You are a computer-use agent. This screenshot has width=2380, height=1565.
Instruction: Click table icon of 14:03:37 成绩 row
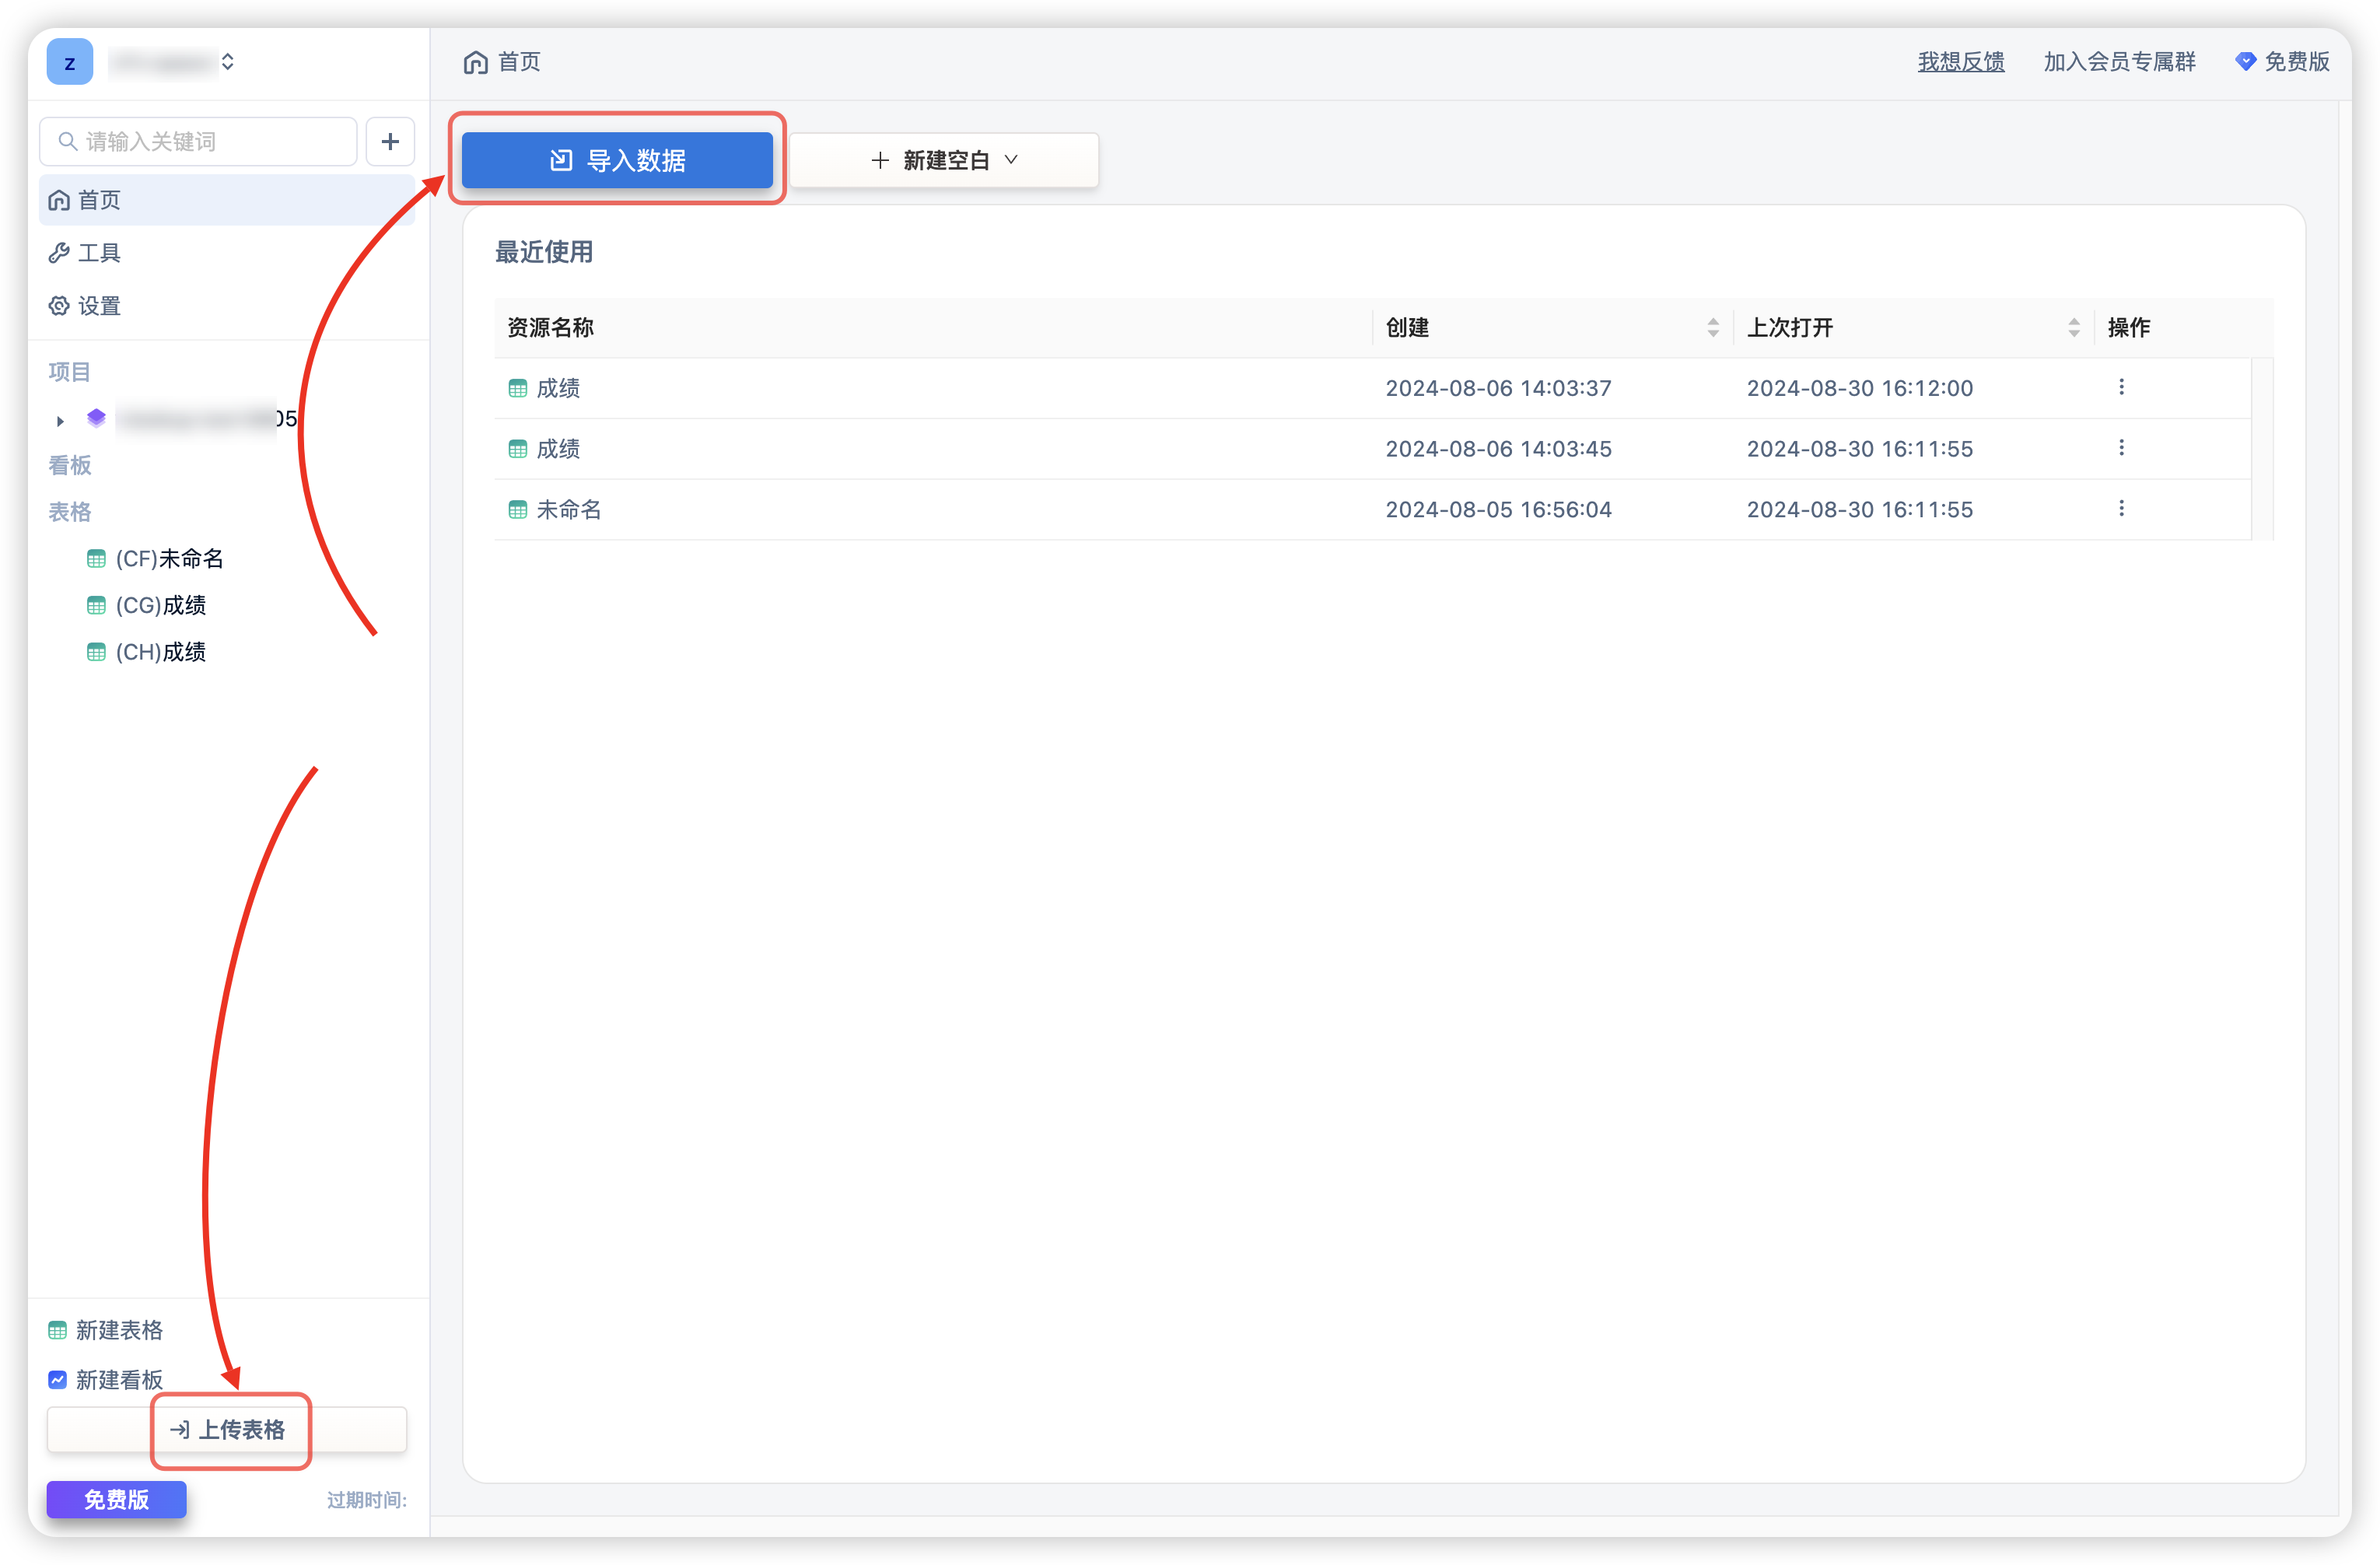517,389
